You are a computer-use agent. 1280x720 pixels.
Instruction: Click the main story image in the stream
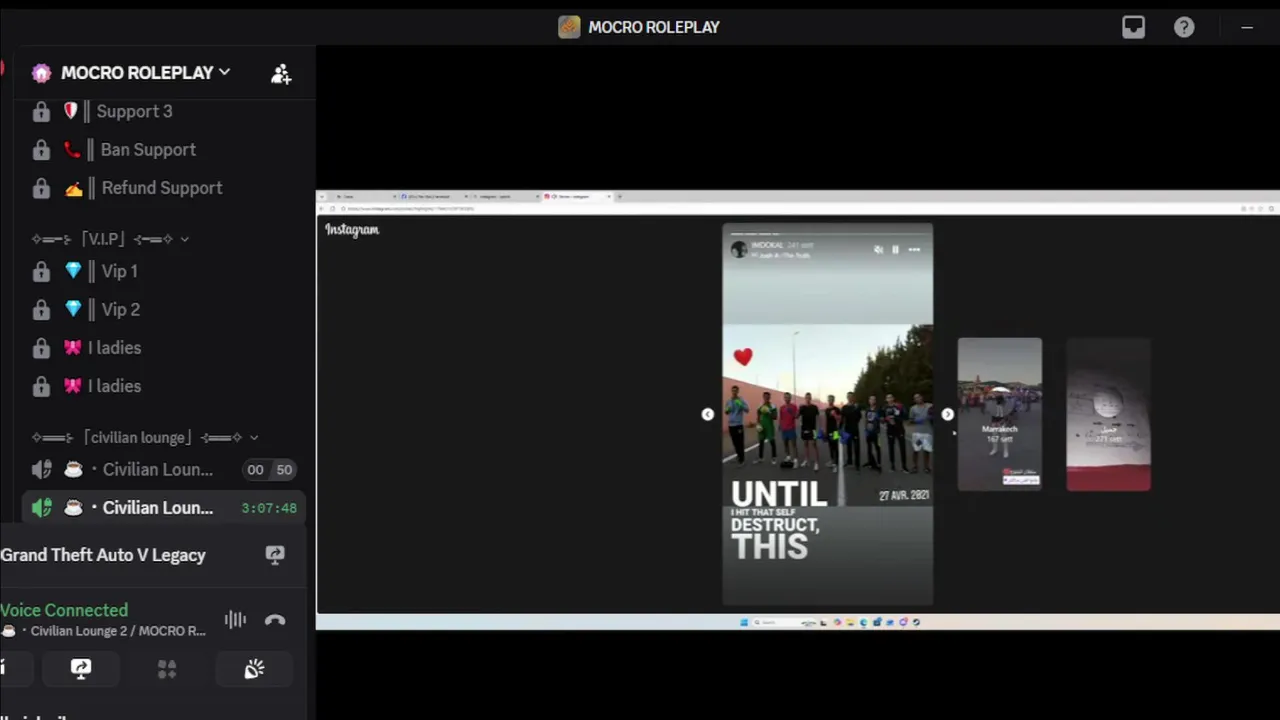click(828, 414)
